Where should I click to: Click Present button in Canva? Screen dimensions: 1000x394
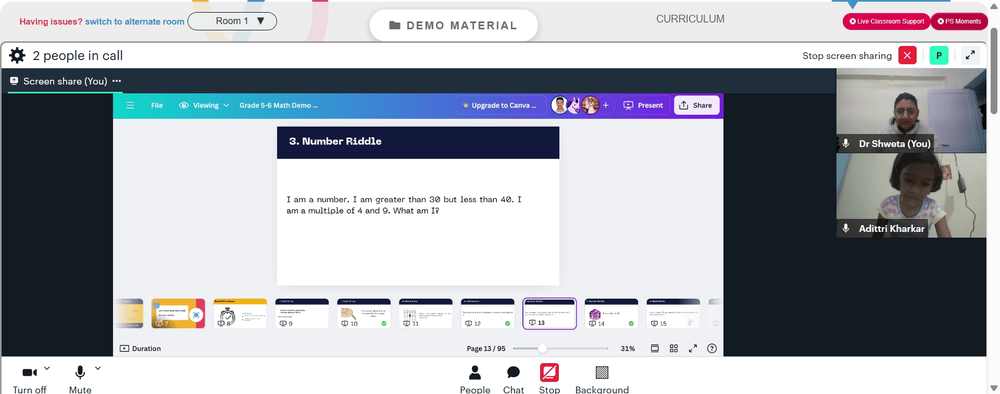pos(643,105)
